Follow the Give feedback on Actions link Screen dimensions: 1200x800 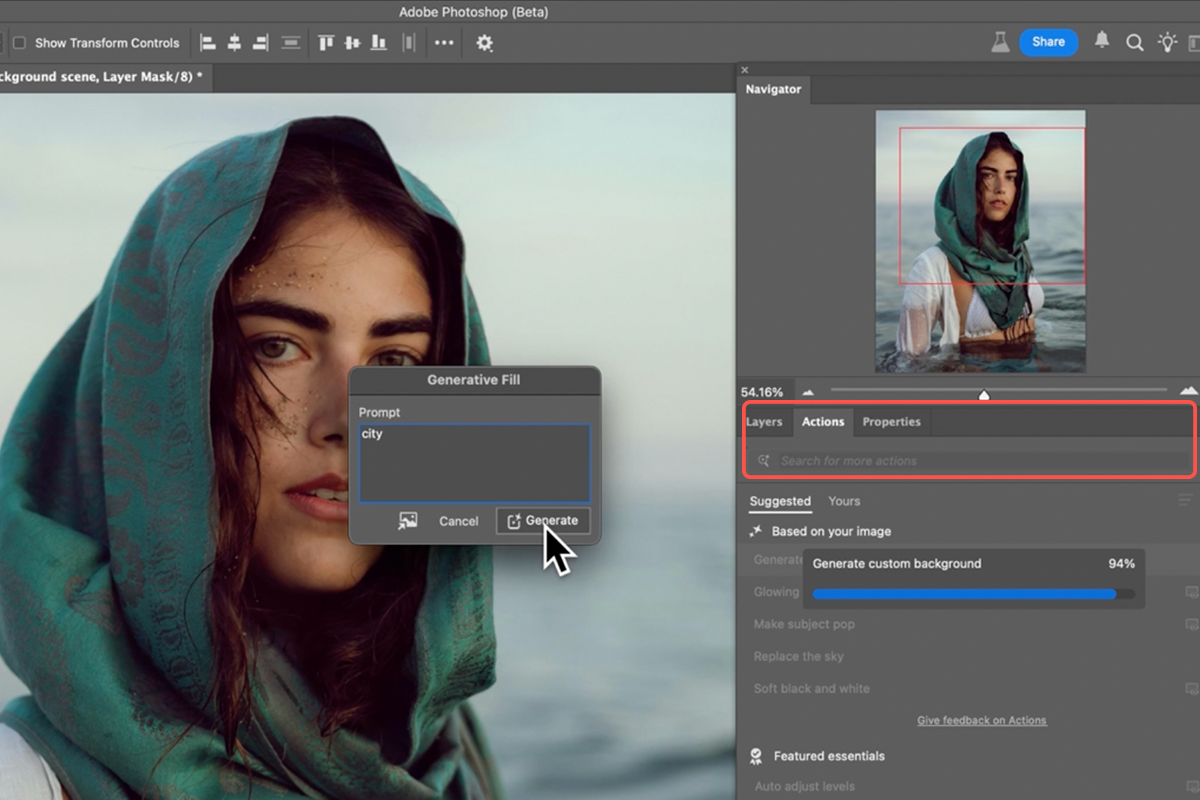click(981, 720)
